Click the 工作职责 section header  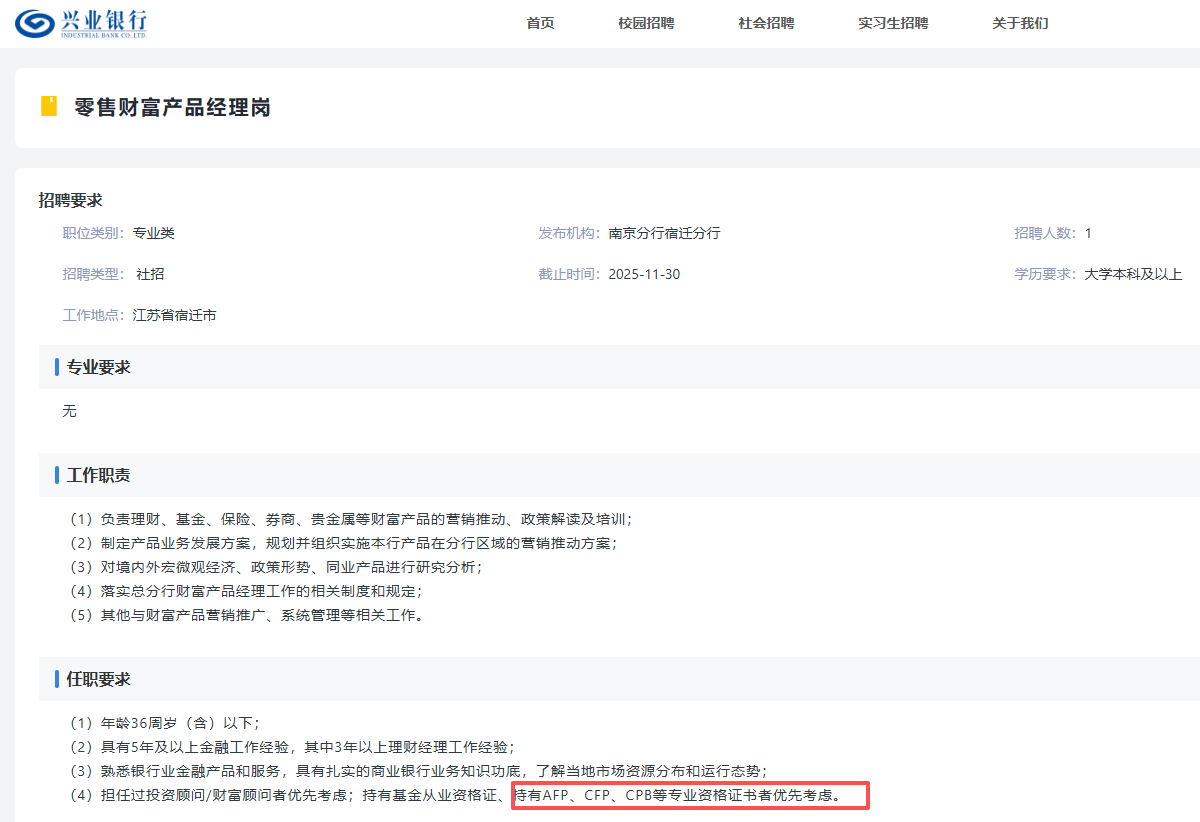[98, 475]
